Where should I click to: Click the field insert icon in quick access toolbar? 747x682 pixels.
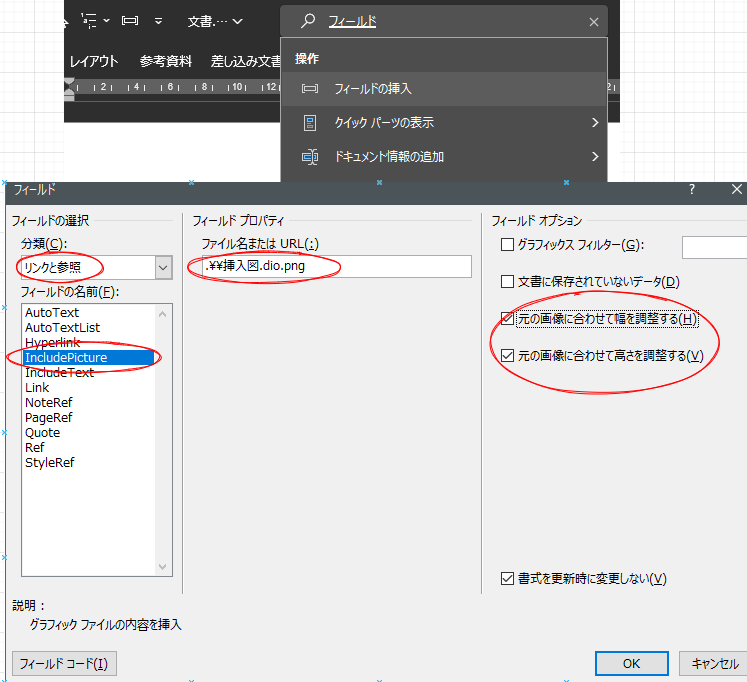130,20
